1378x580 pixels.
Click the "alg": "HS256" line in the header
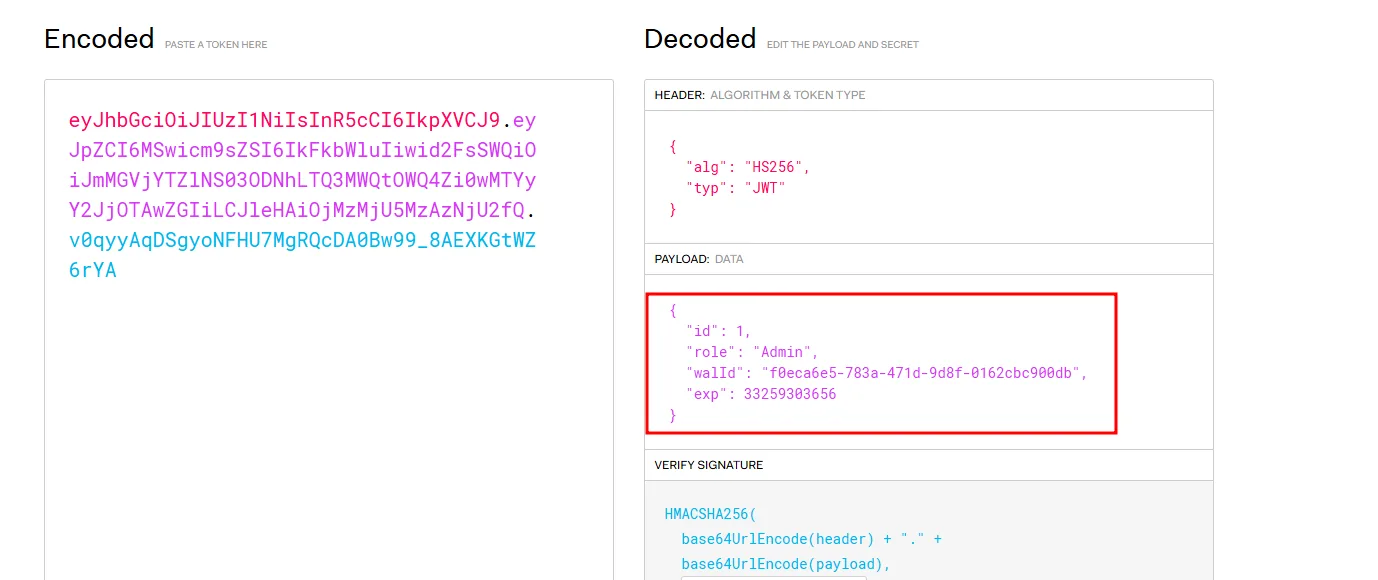[x=748, y=167]
